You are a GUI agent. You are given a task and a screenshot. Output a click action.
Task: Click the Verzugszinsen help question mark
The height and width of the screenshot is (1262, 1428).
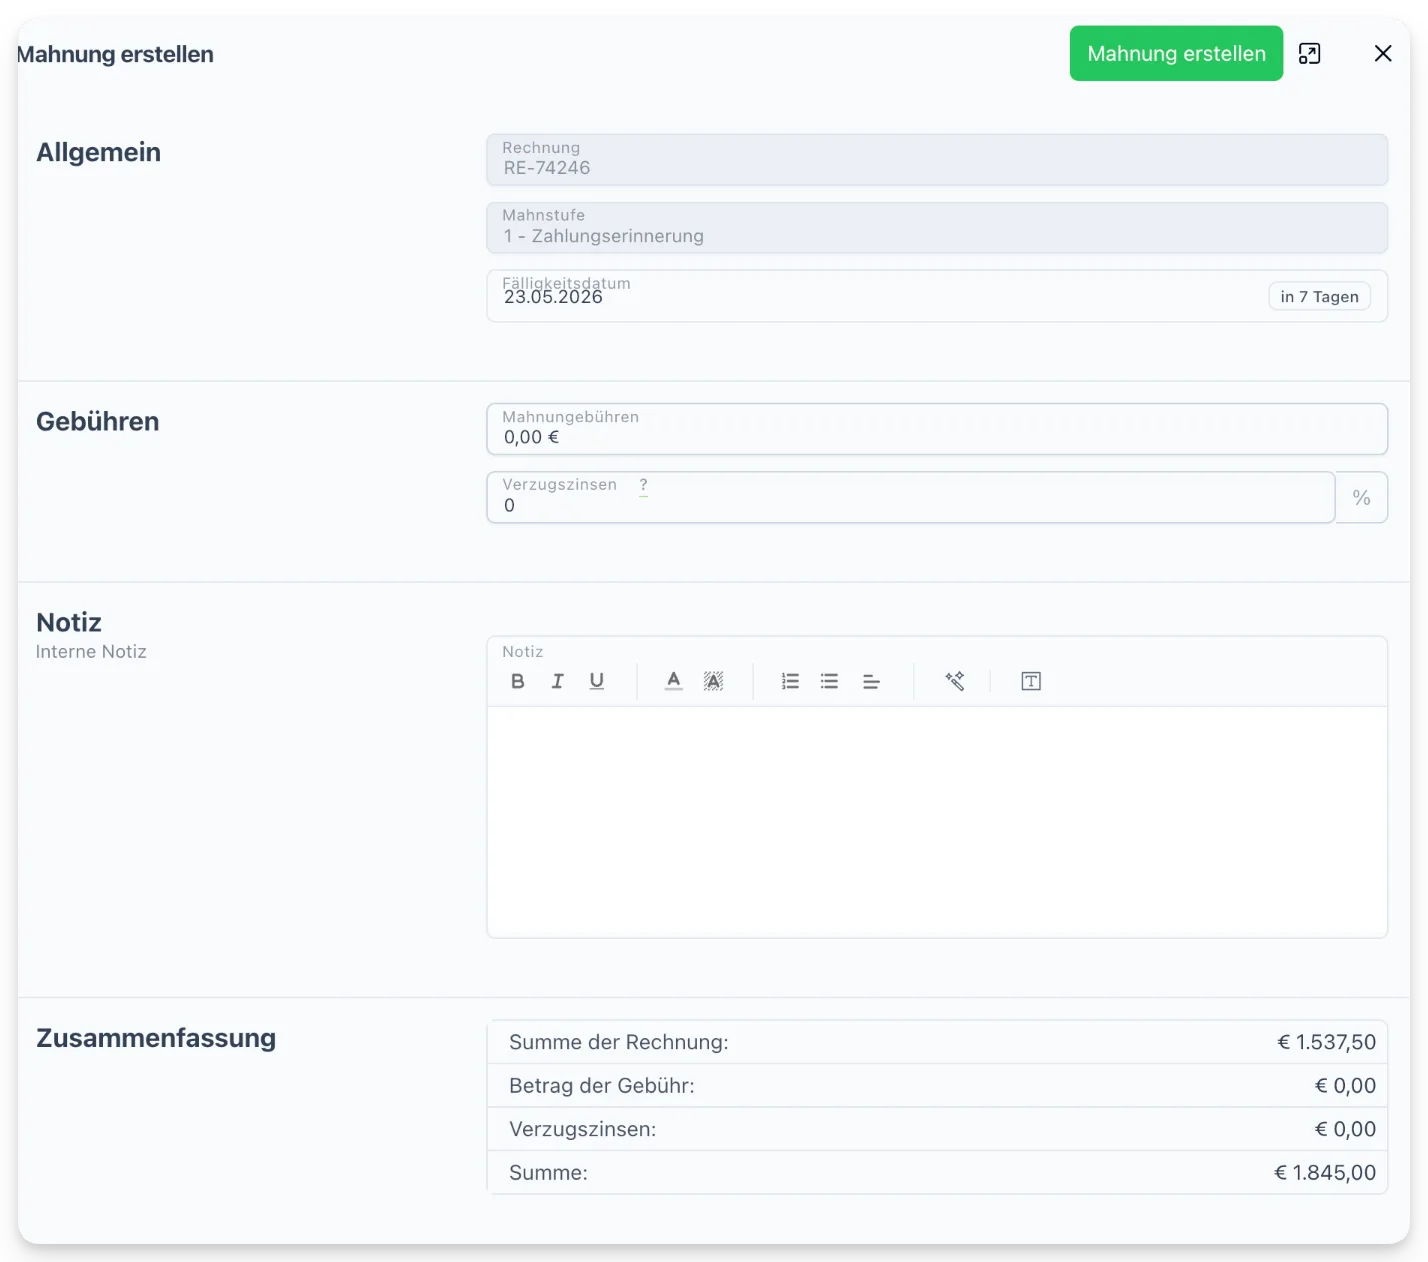click(x=643, y=485)
